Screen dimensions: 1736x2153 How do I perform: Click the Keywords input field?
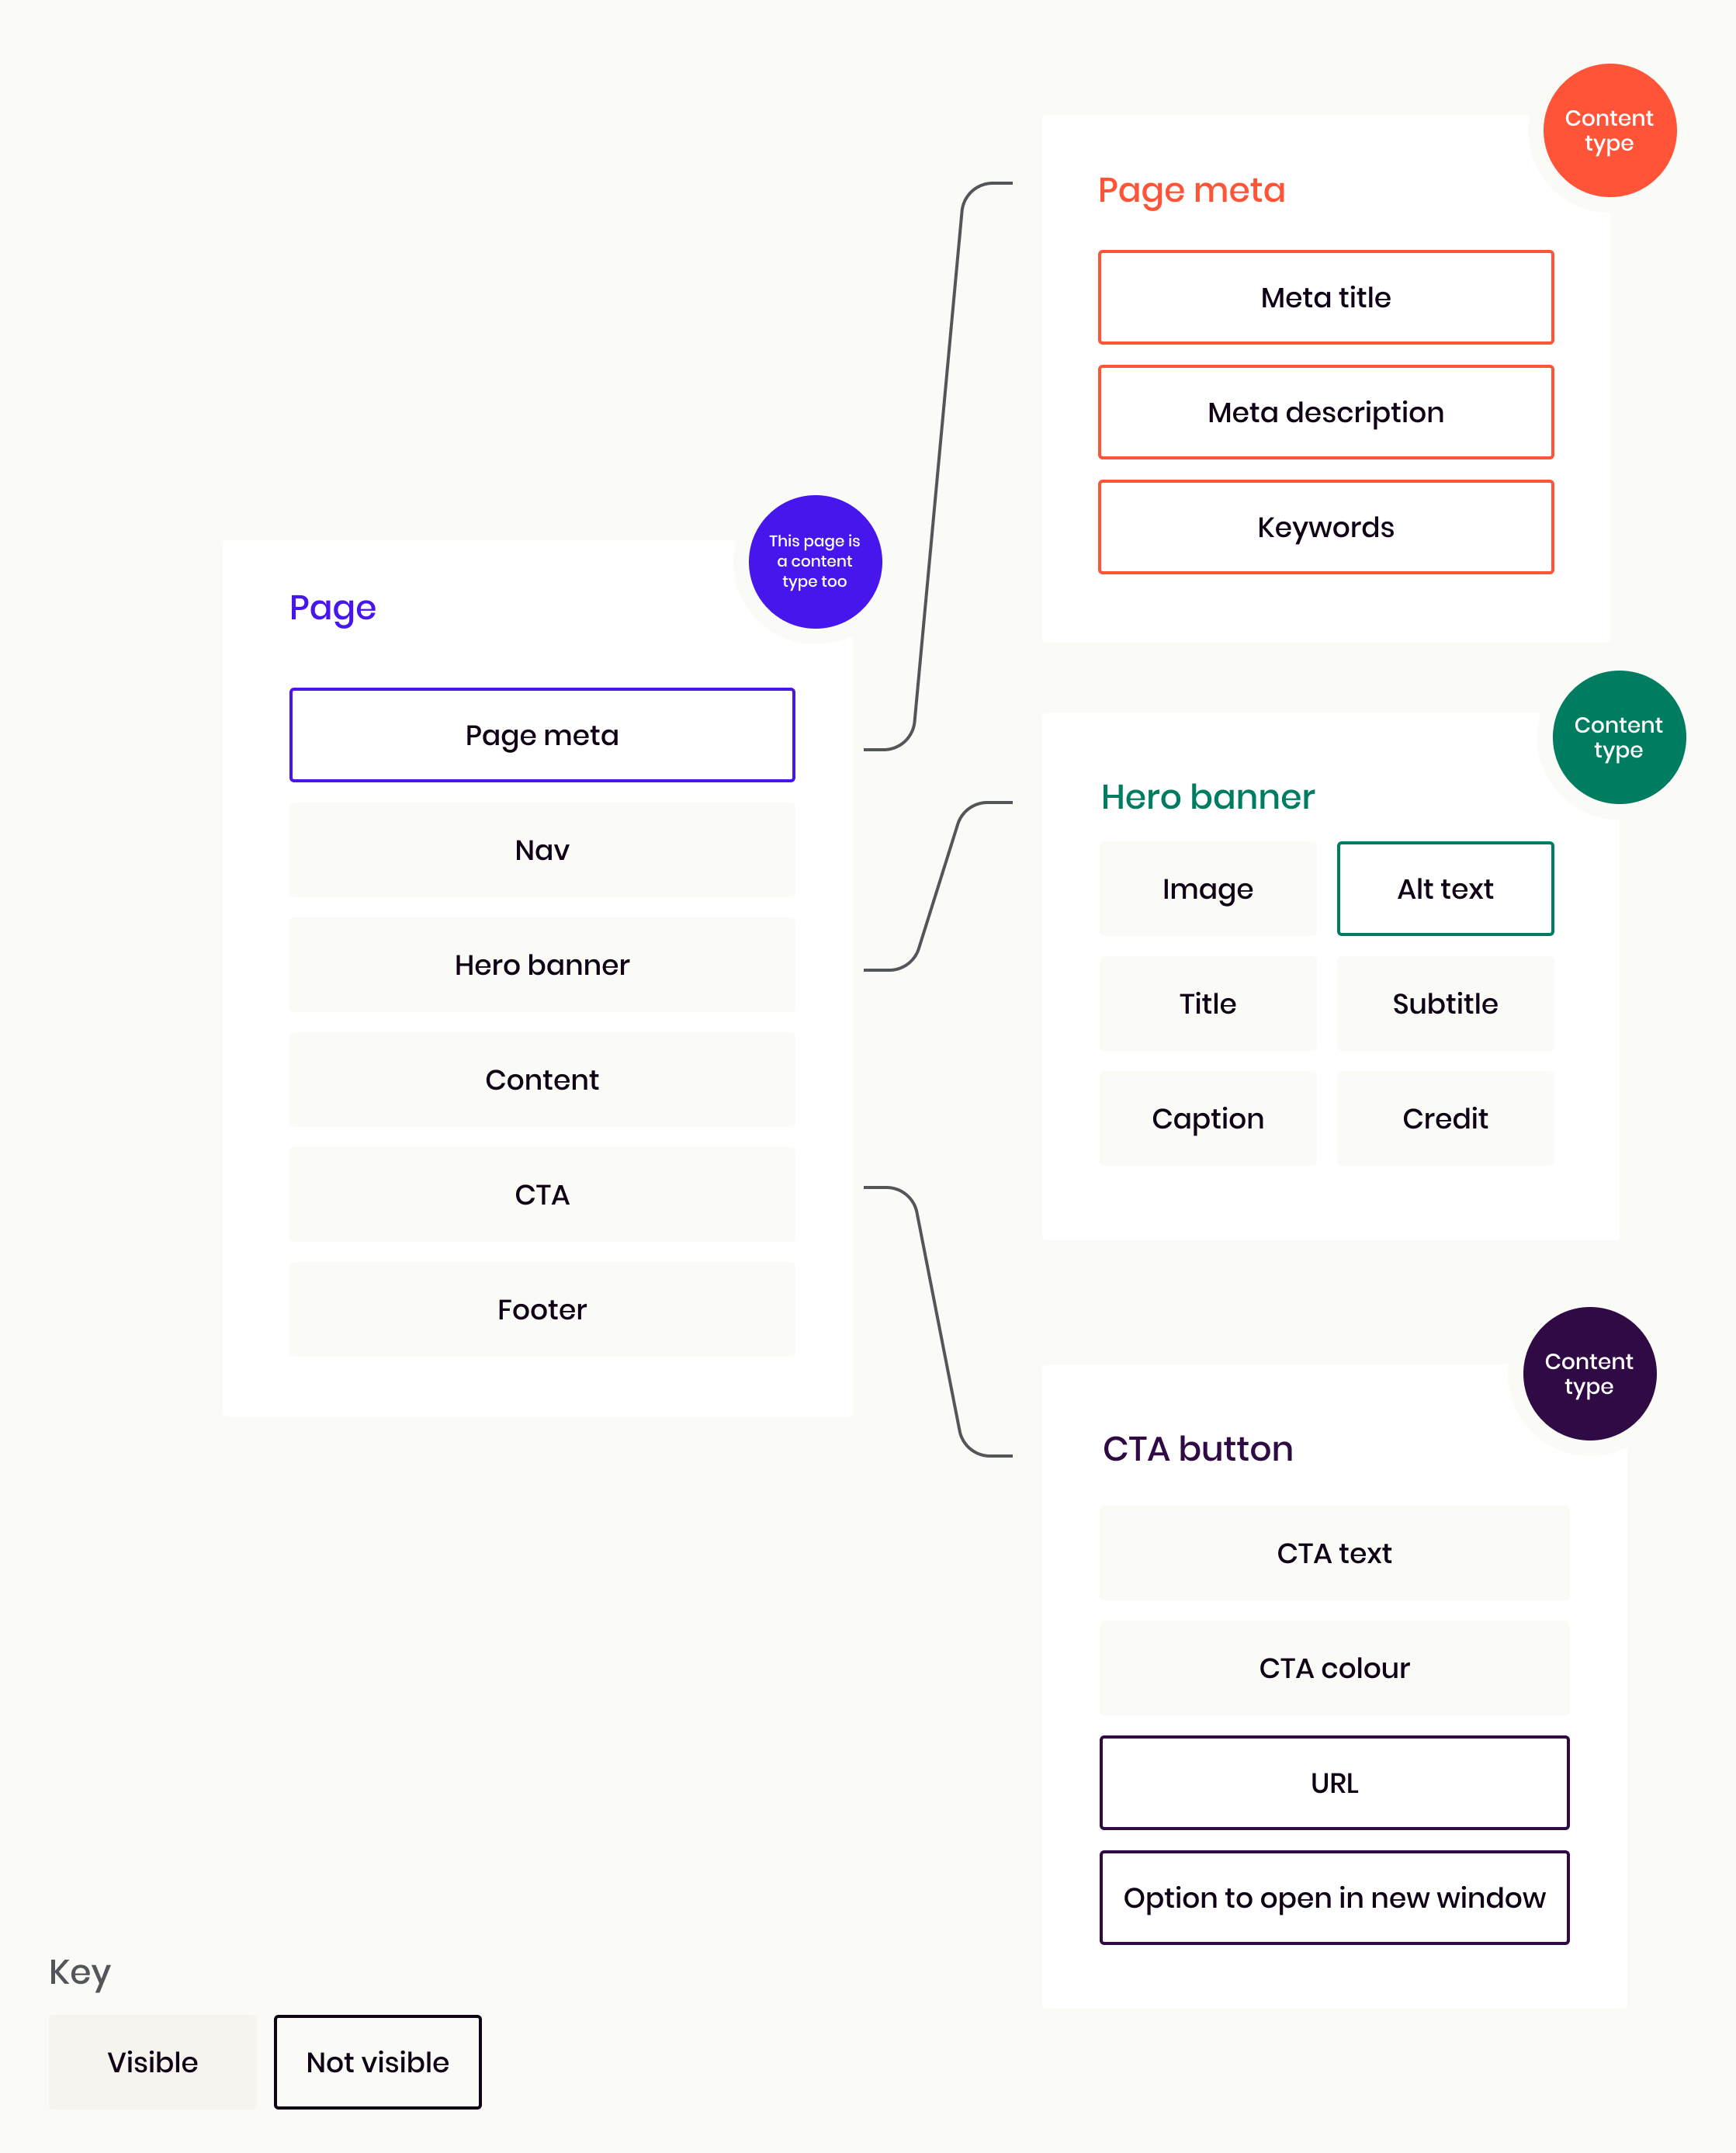[1329, 526]
